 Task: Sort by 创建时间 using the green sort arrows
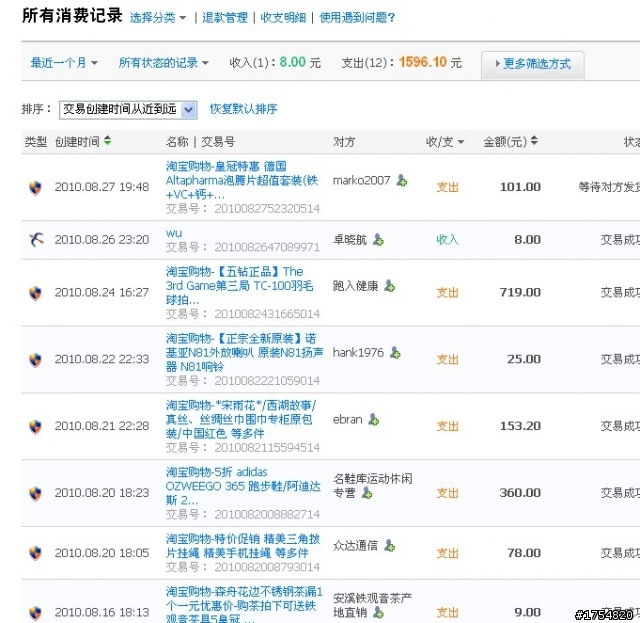(x=107, y=141)
